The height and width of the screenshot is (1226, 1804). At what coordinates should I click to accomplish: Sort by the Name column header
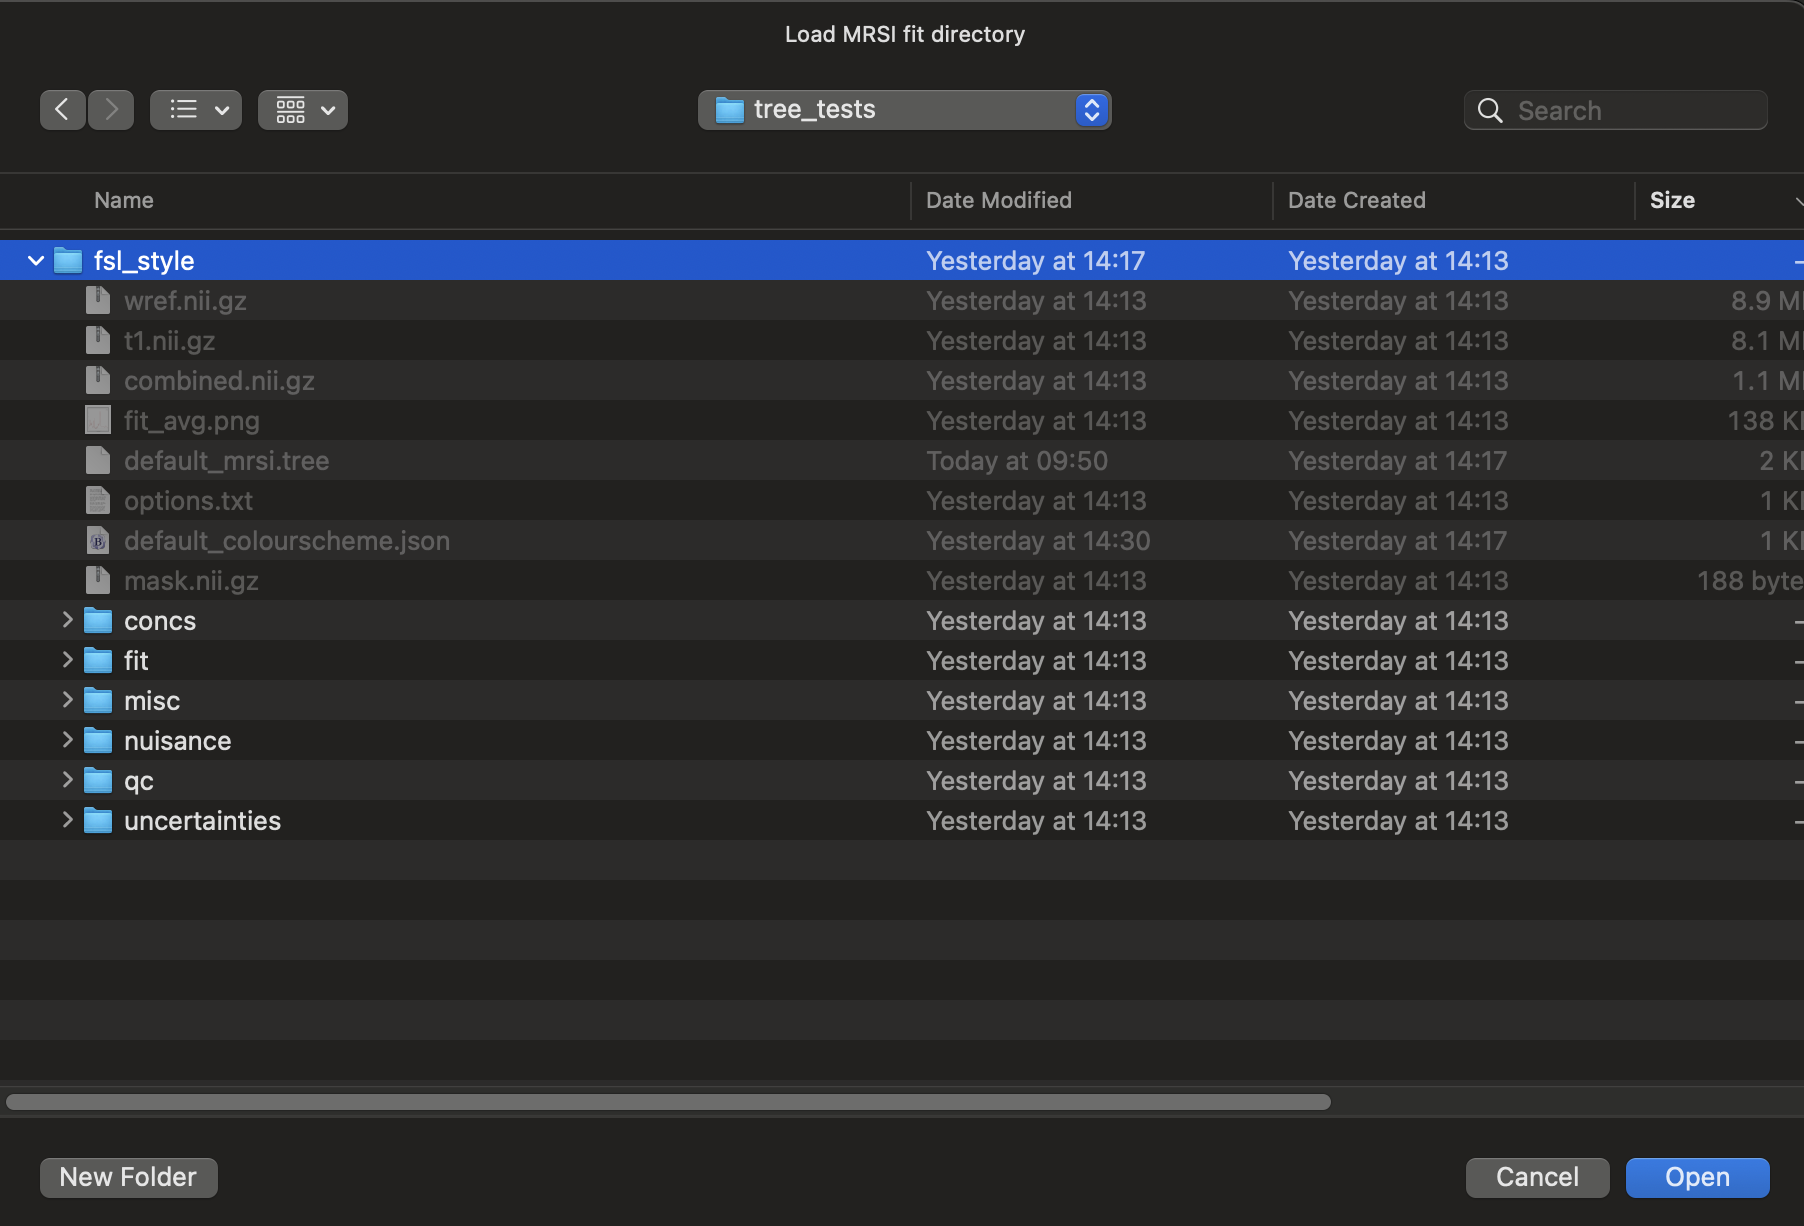(x=124, y=200)
